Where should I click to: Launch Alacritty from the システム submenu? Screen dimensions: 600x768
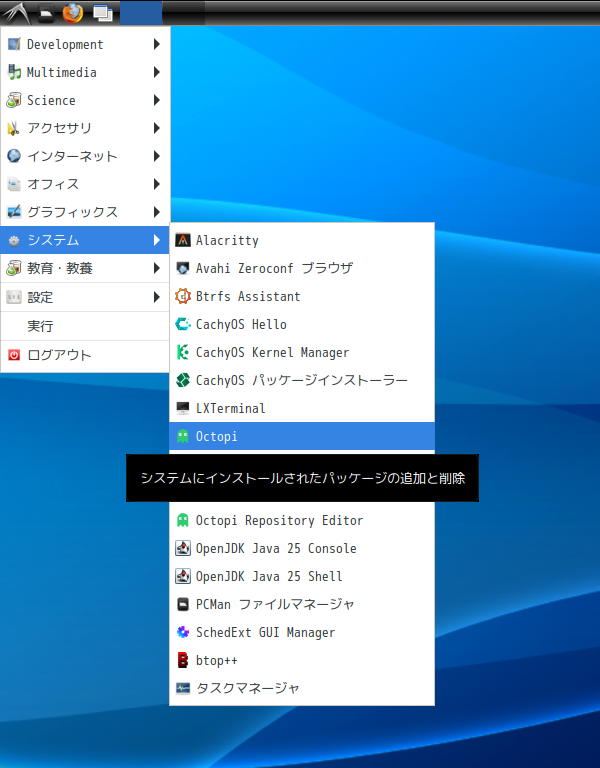click(302, 240)
